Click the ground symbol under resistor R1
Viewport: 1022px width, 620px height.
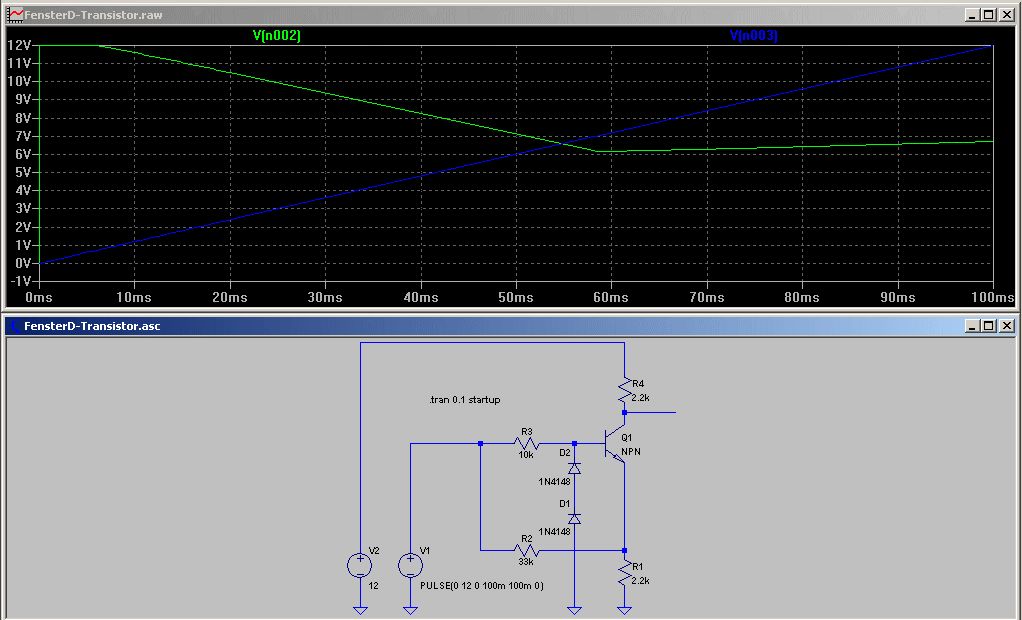coord(624,610)
